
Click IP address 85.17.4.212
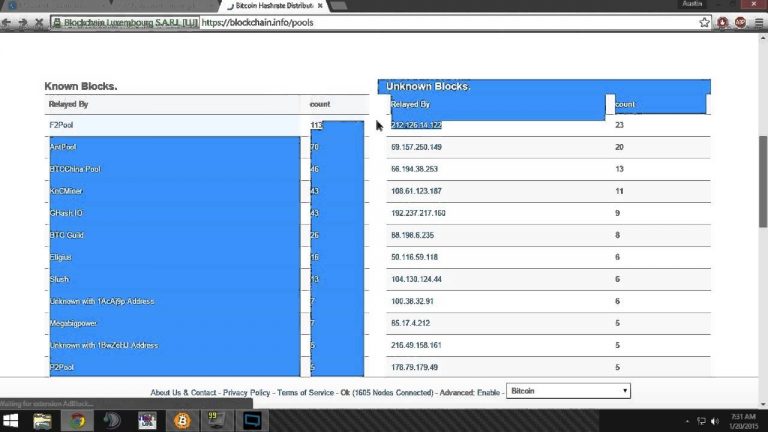(410, 323)
